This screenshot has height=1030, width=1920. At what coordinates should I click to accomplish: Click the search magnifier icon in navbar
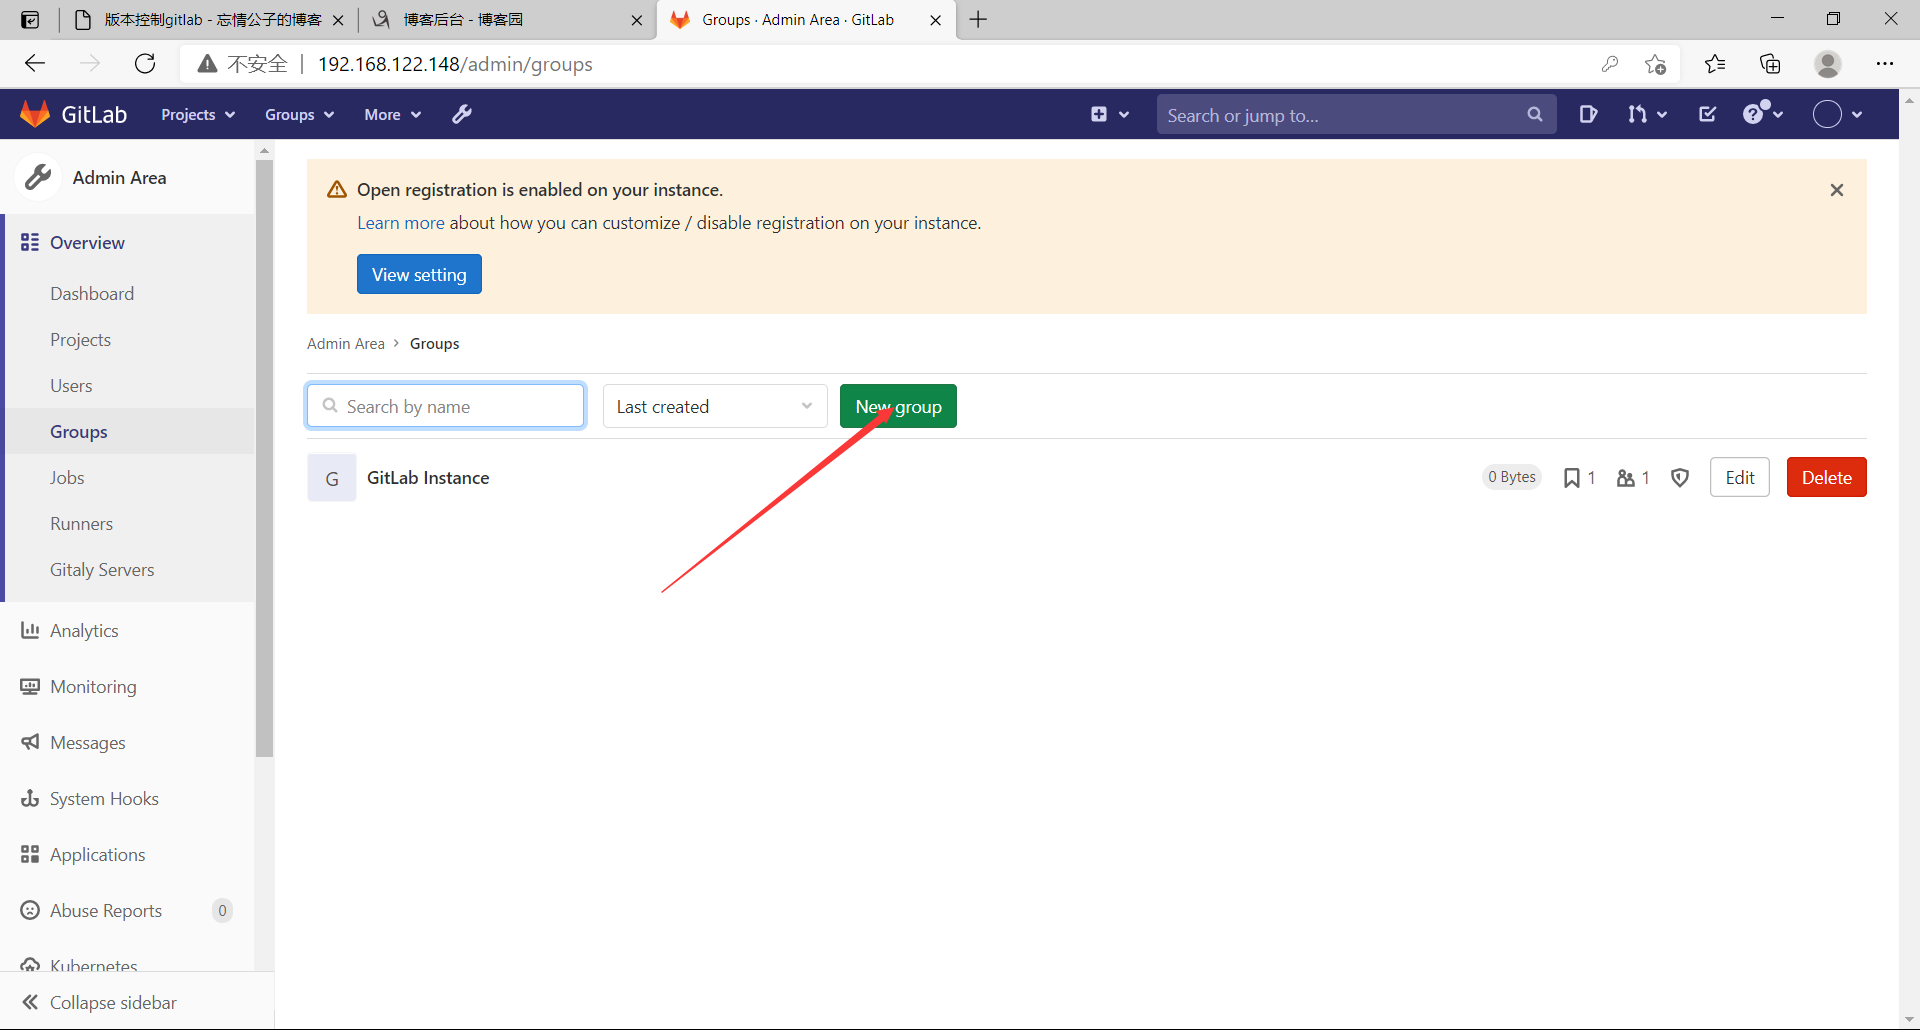coord(1535,115)
